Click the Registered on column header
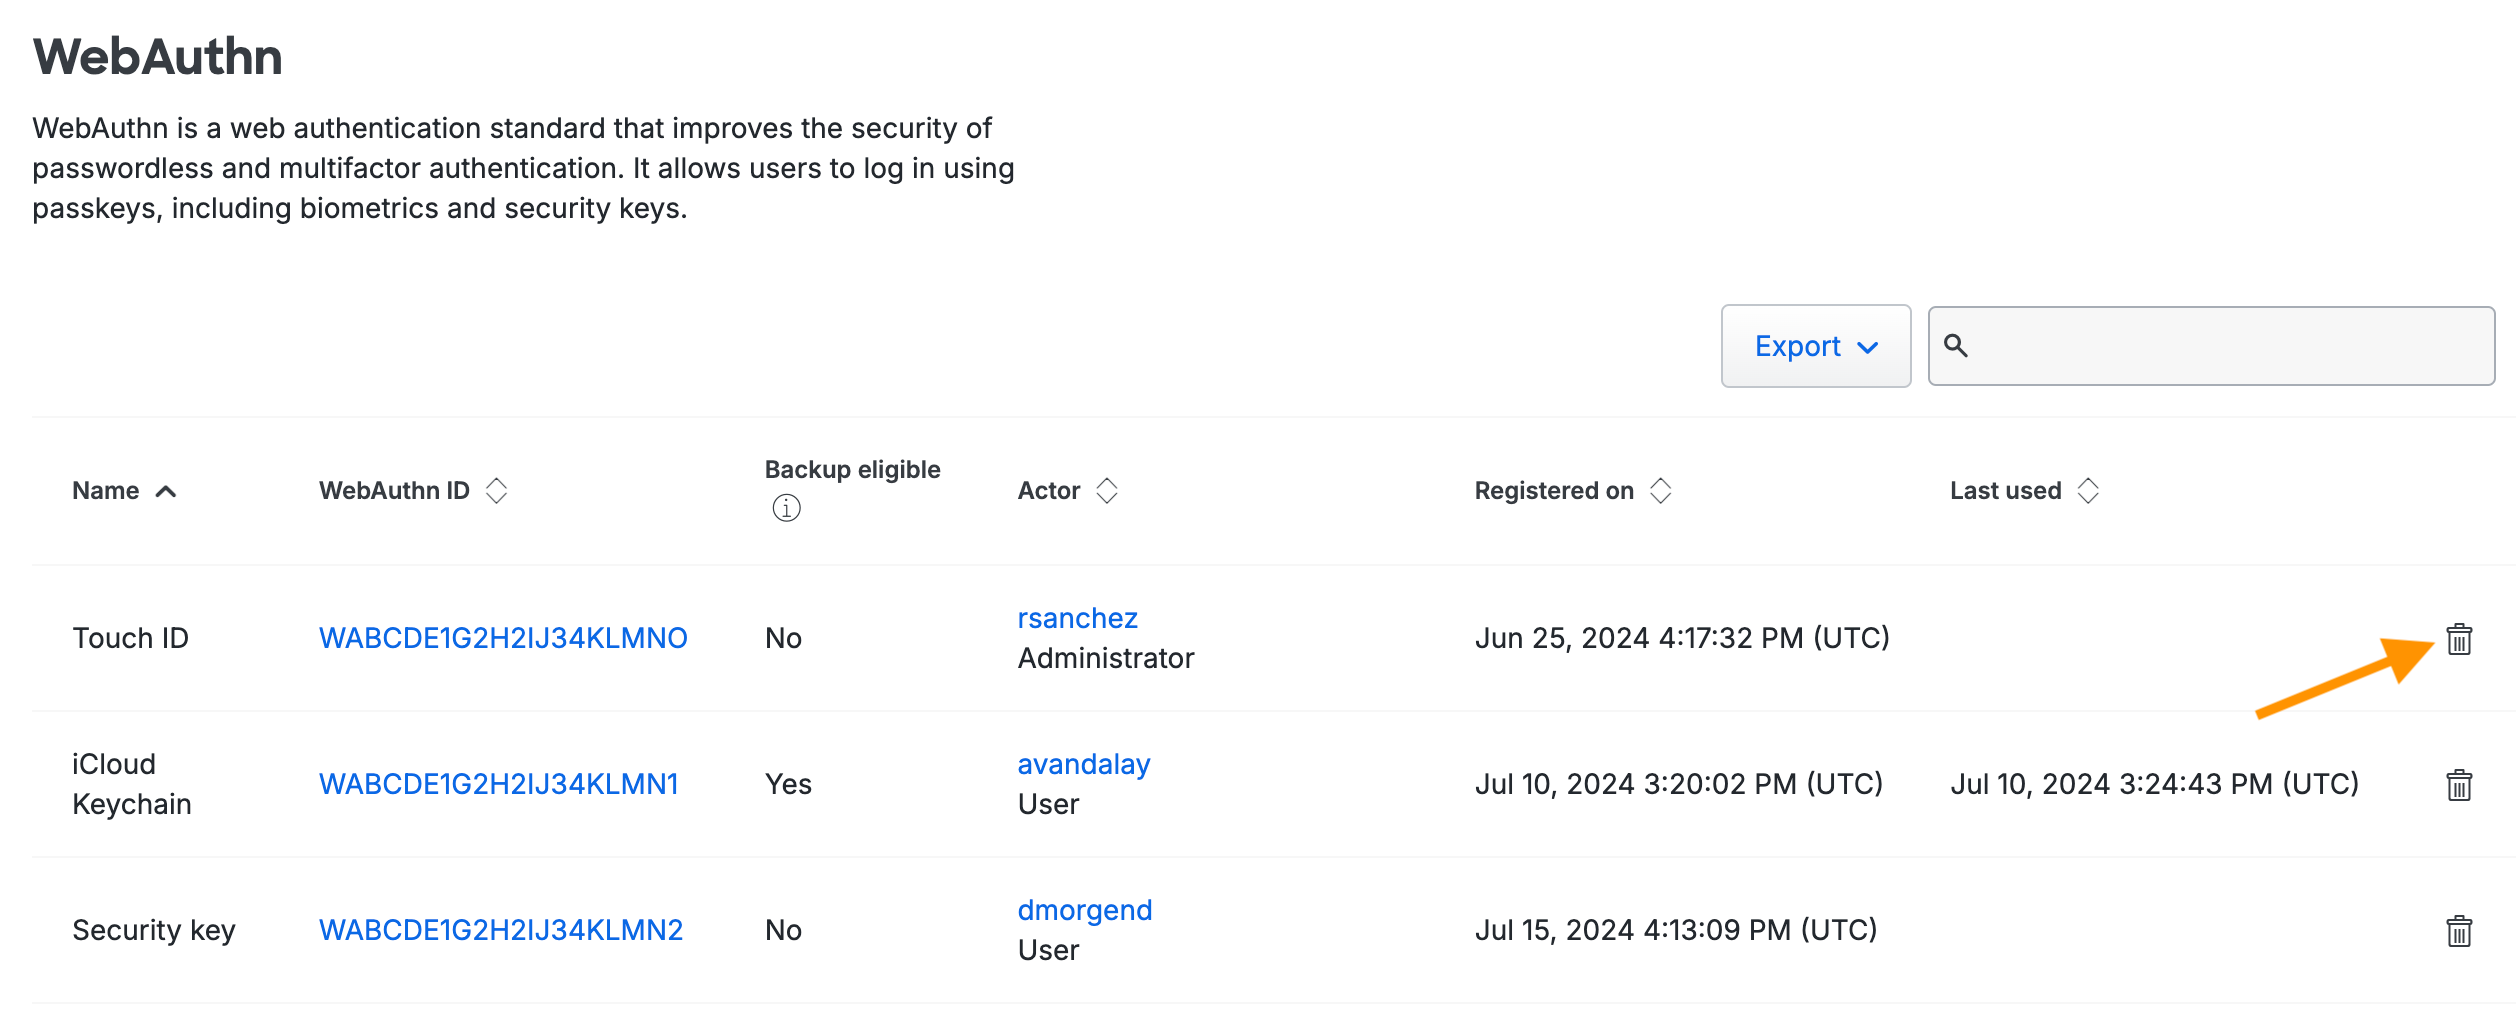 coord(1553,491)
